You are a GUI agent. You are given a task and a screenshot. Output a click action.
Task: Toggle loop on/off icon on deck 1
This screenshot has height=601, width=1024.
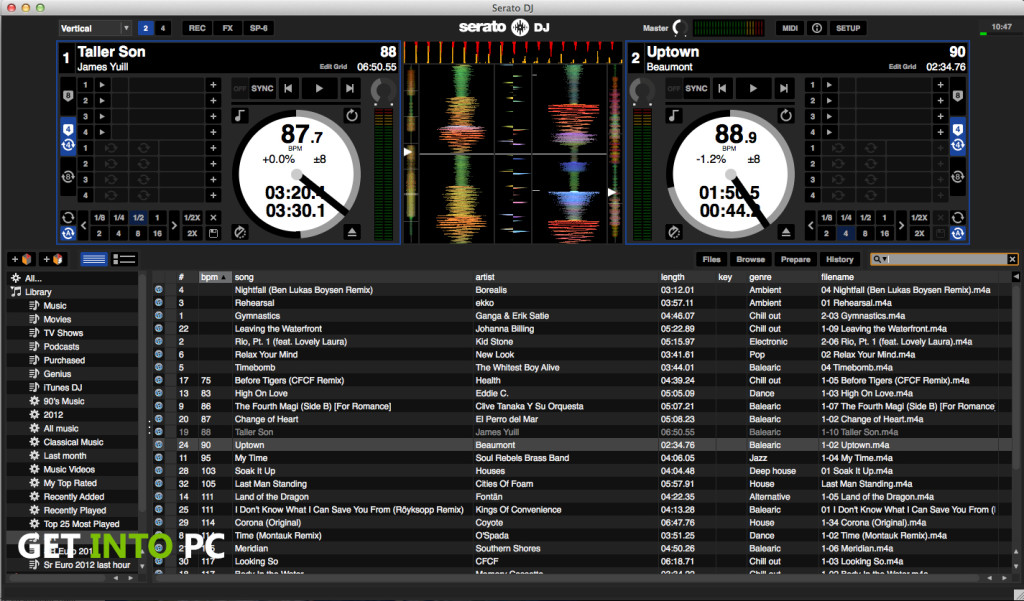tap(67, 218)
